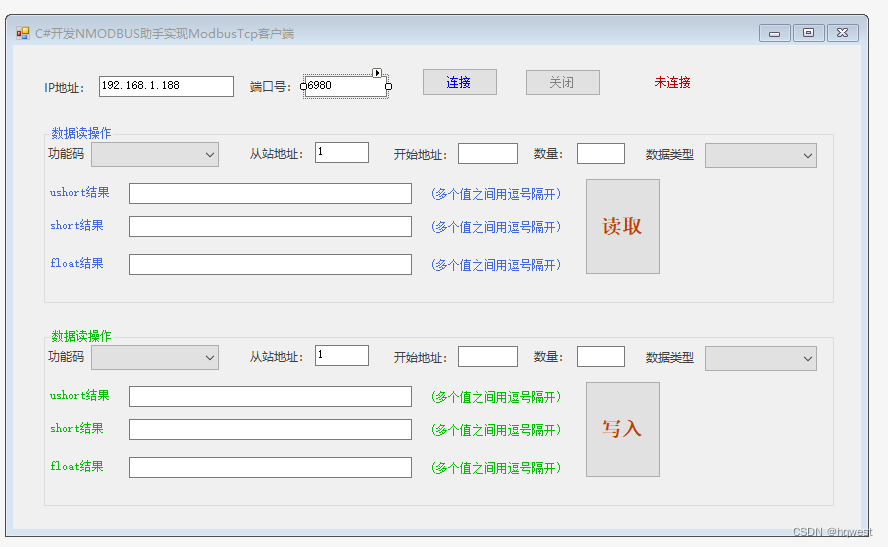Click 开始地址 field in upper blue group
888x547 pixels.
(x=488, y=153)
